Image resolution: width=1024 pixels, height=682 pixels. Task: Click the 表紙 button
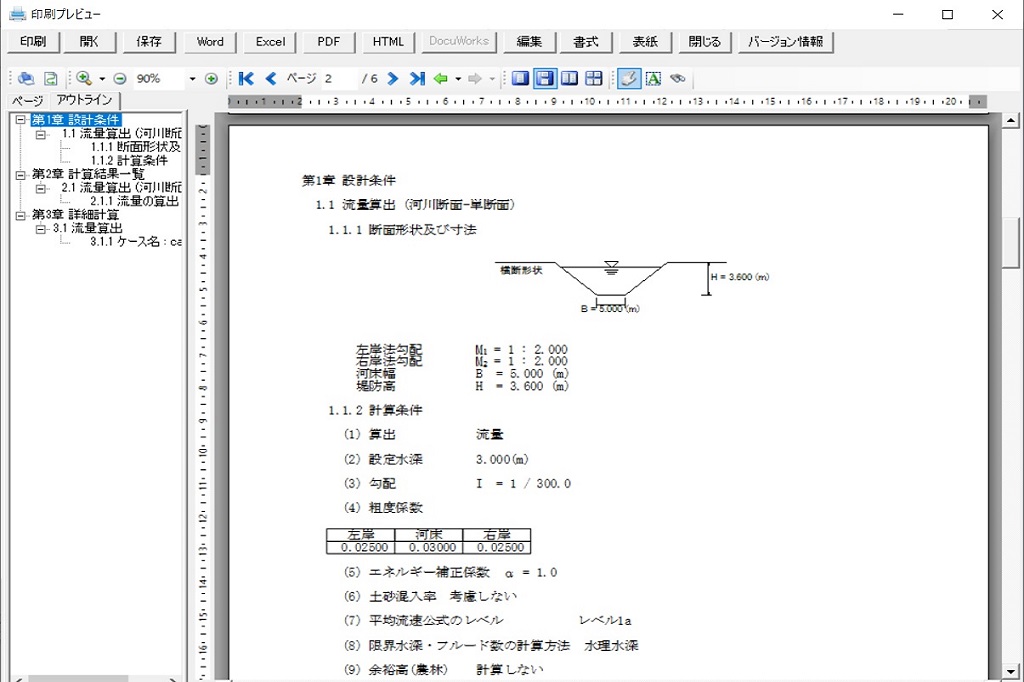click(645, 42)
